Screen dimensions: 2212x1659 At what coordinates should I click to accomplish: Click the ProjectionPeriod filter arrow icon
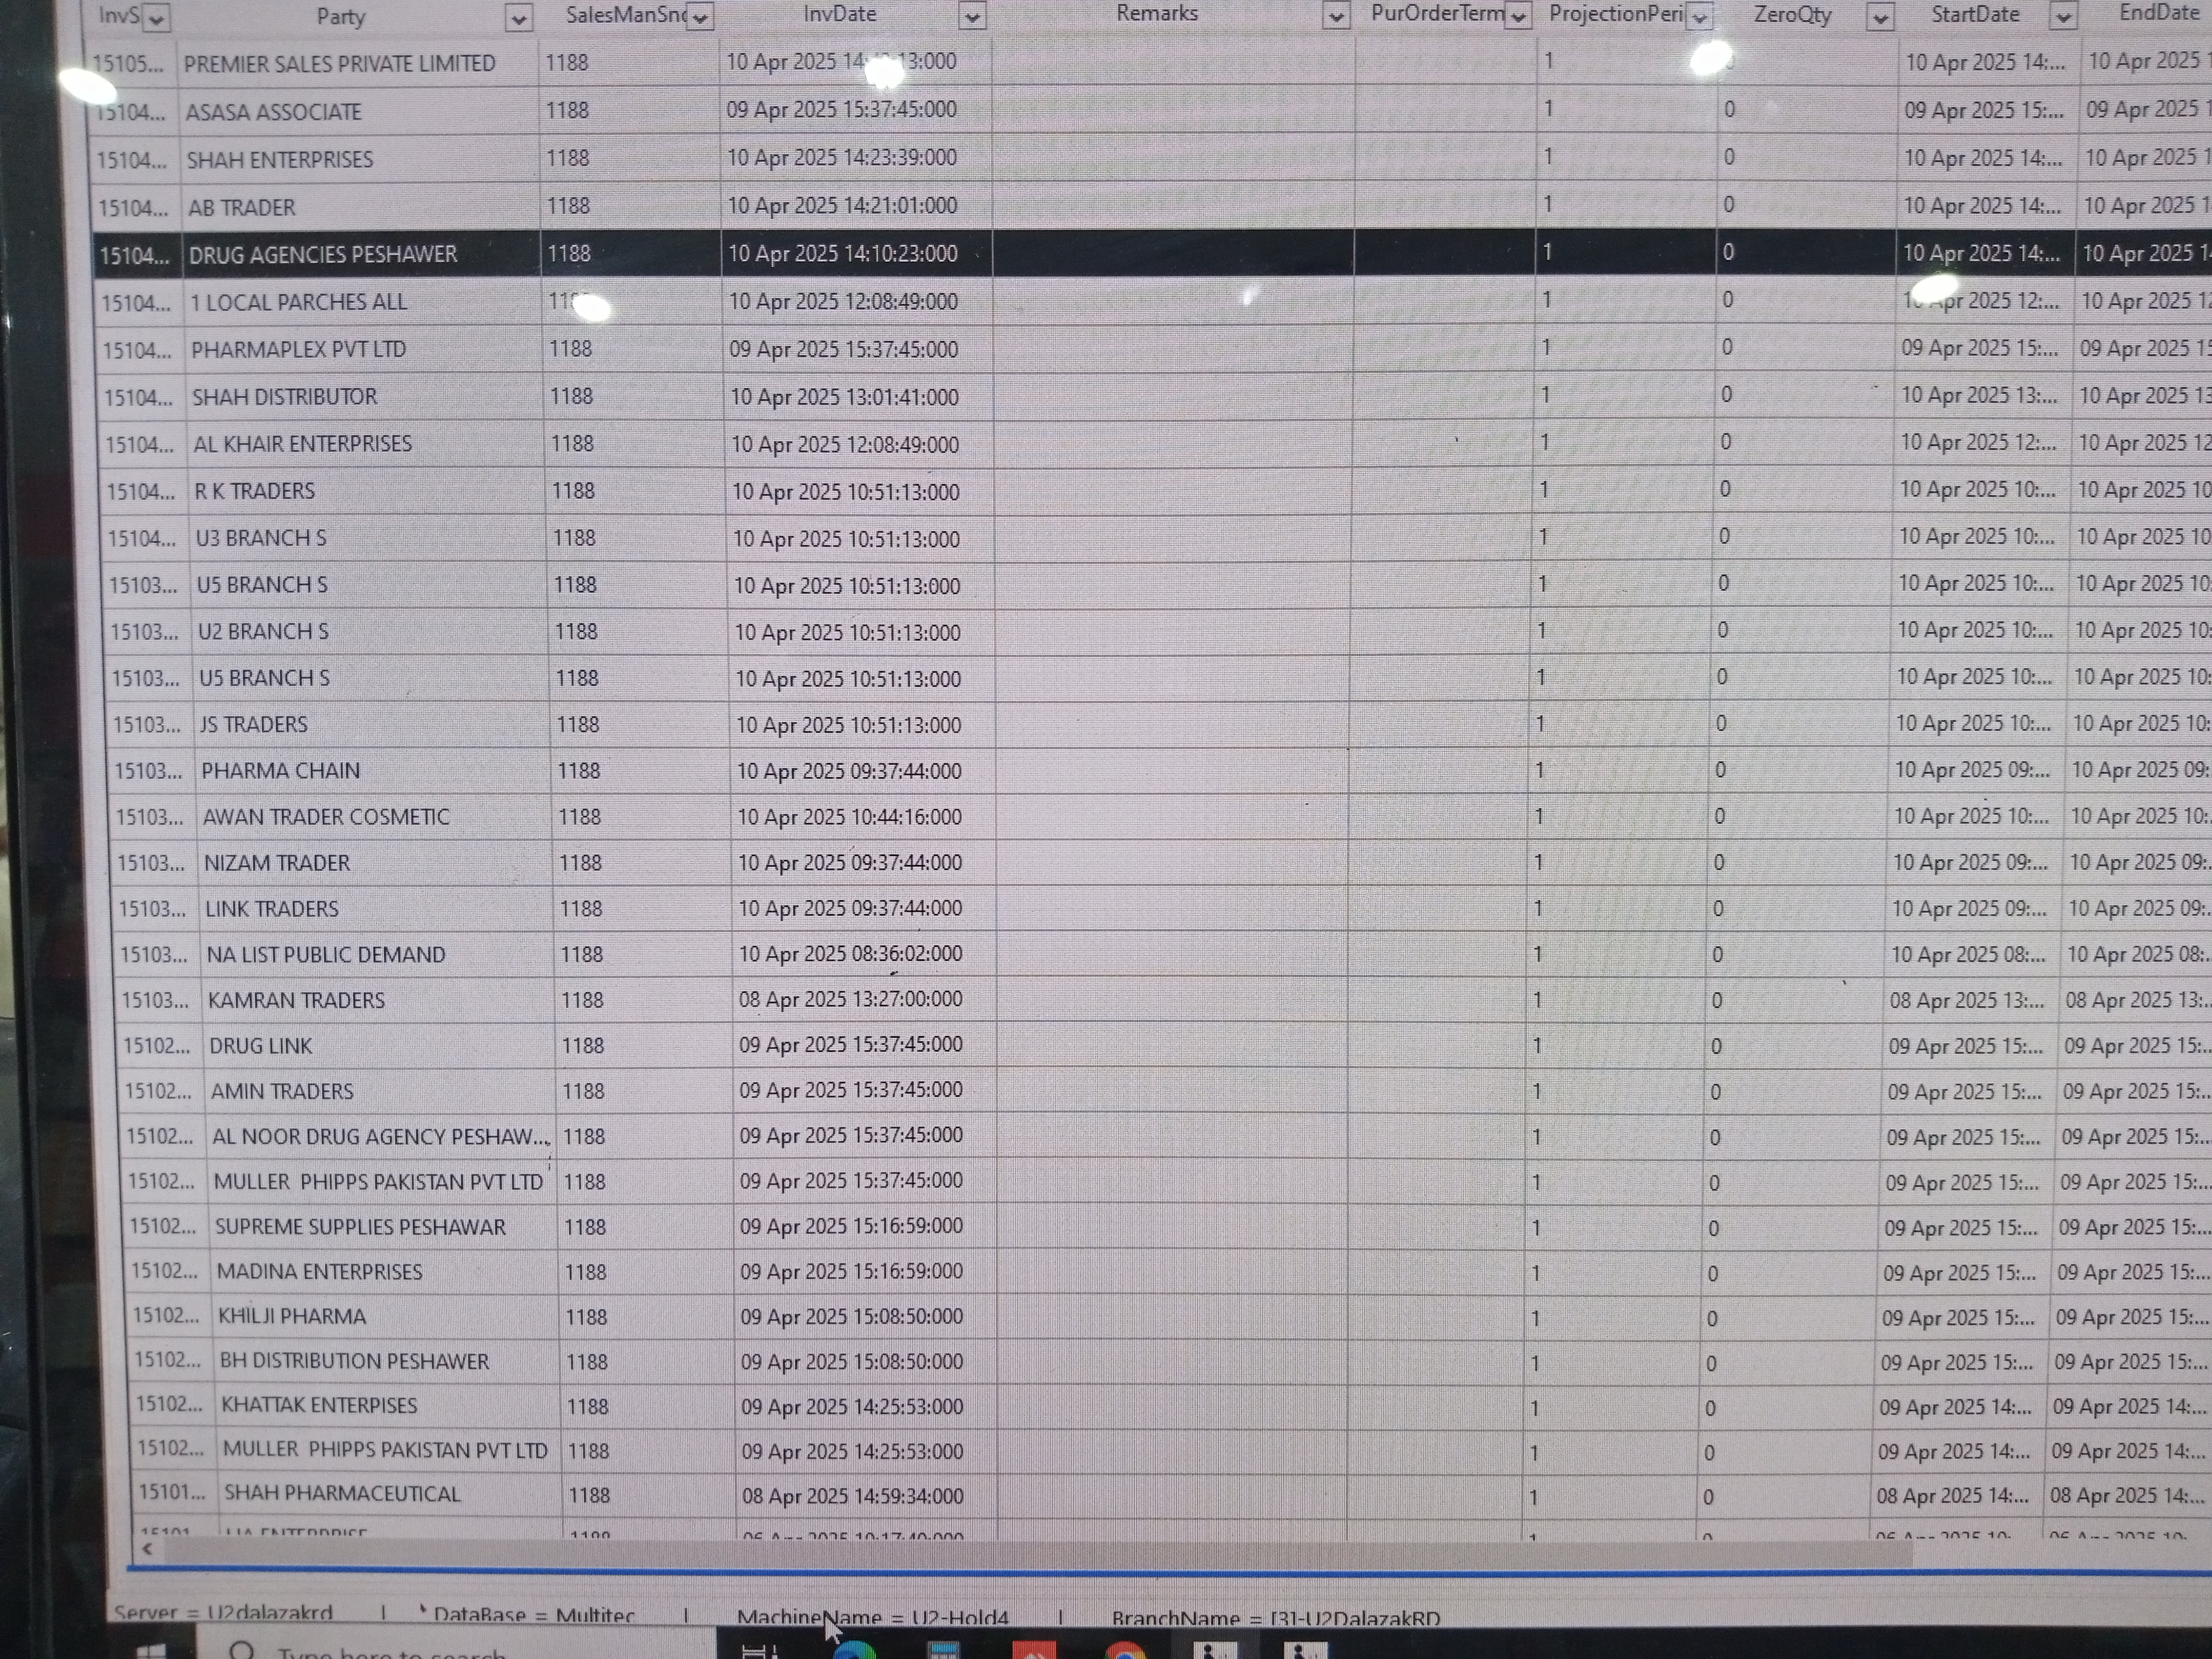pos(1699,16)
